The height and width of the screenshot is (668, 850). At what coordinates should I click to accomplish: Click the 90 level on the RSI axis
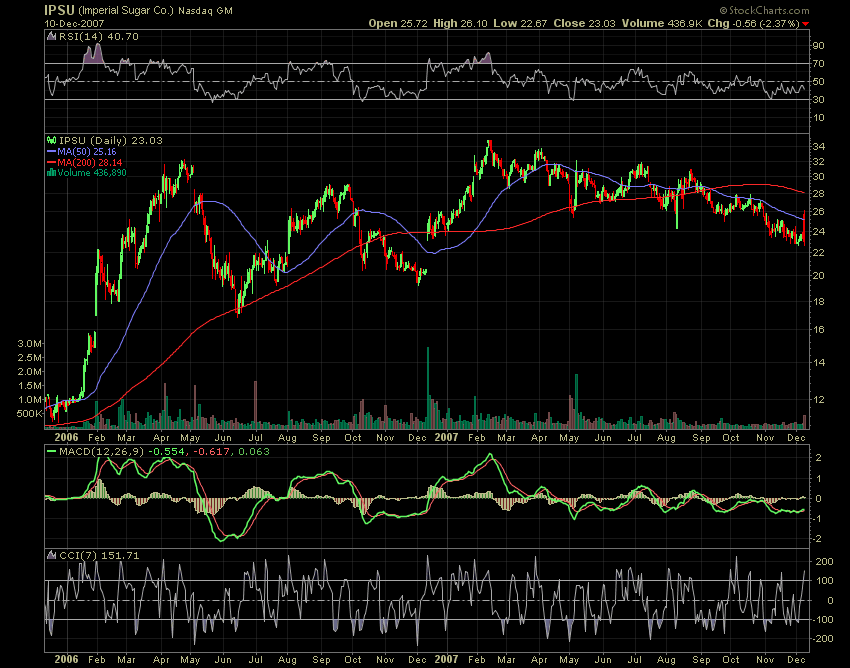819,46
